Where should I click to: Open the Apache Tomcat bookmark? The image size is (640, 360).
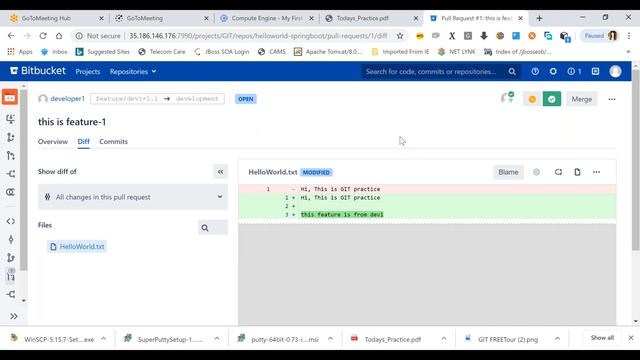pyautogui.click(x=328, y=52)
